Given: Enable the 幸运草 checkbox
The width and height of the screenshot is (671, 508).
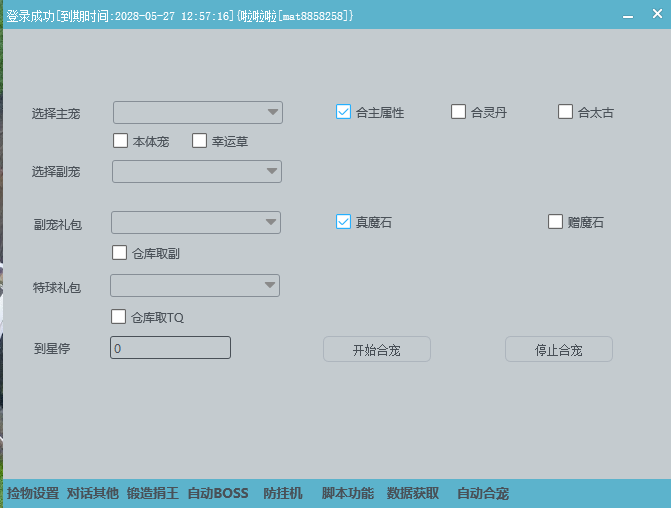Looking at the screenshot, I should point(199,141).
